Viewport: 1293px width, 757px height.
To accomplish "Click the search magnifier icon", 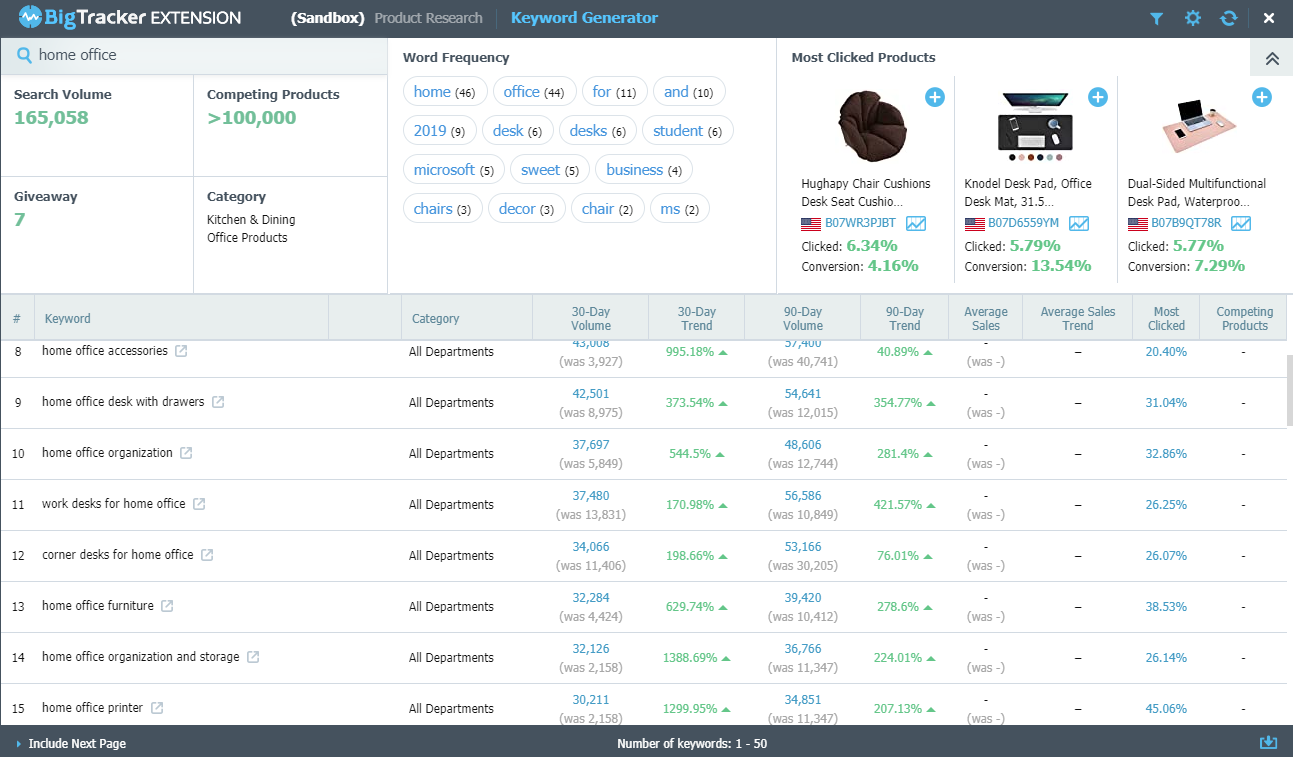I will (x=23, y=55).
